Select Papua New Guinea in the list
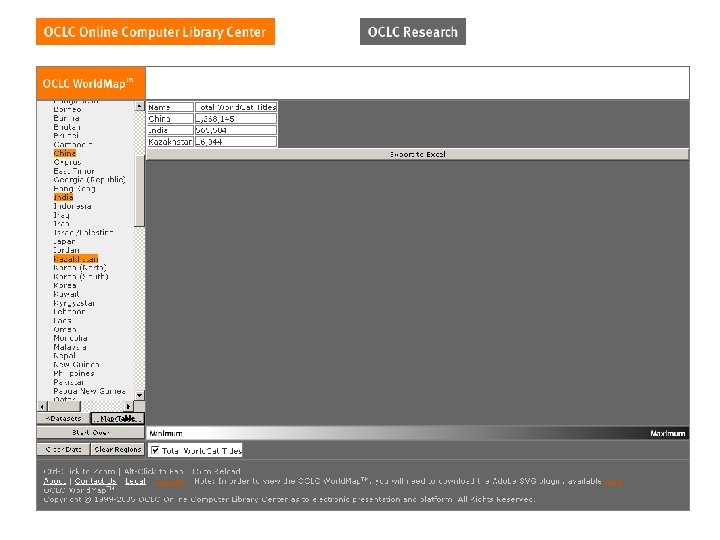 [x=89, y=391]
